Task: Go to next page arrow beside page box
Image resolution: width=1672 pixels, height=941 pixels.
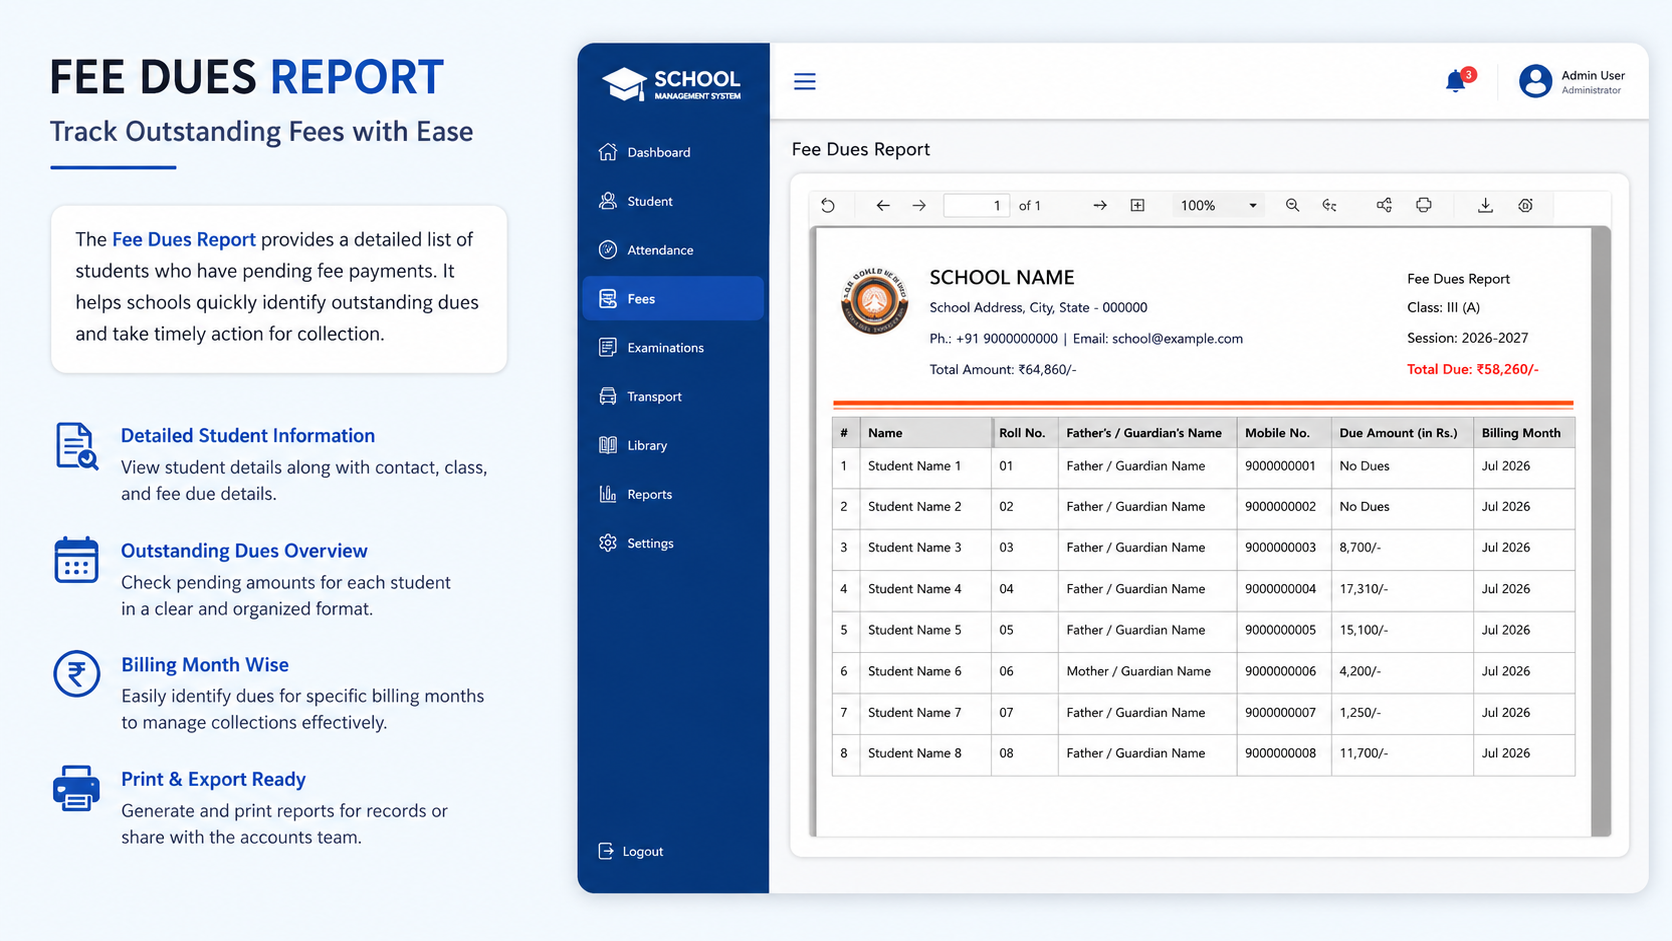Action: [x=919, y=205]
